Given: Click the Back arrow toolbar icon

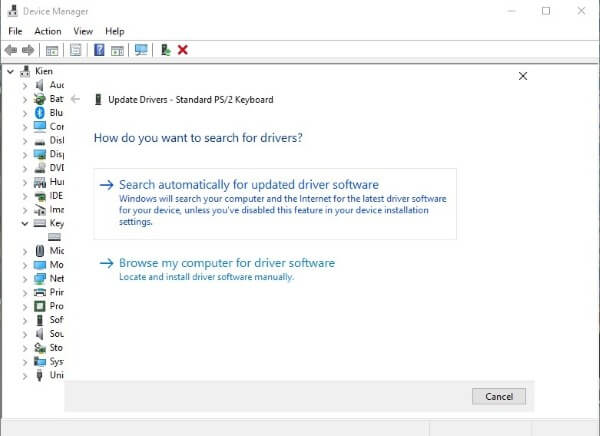Looking at the screenshot, I should [10, 50].
